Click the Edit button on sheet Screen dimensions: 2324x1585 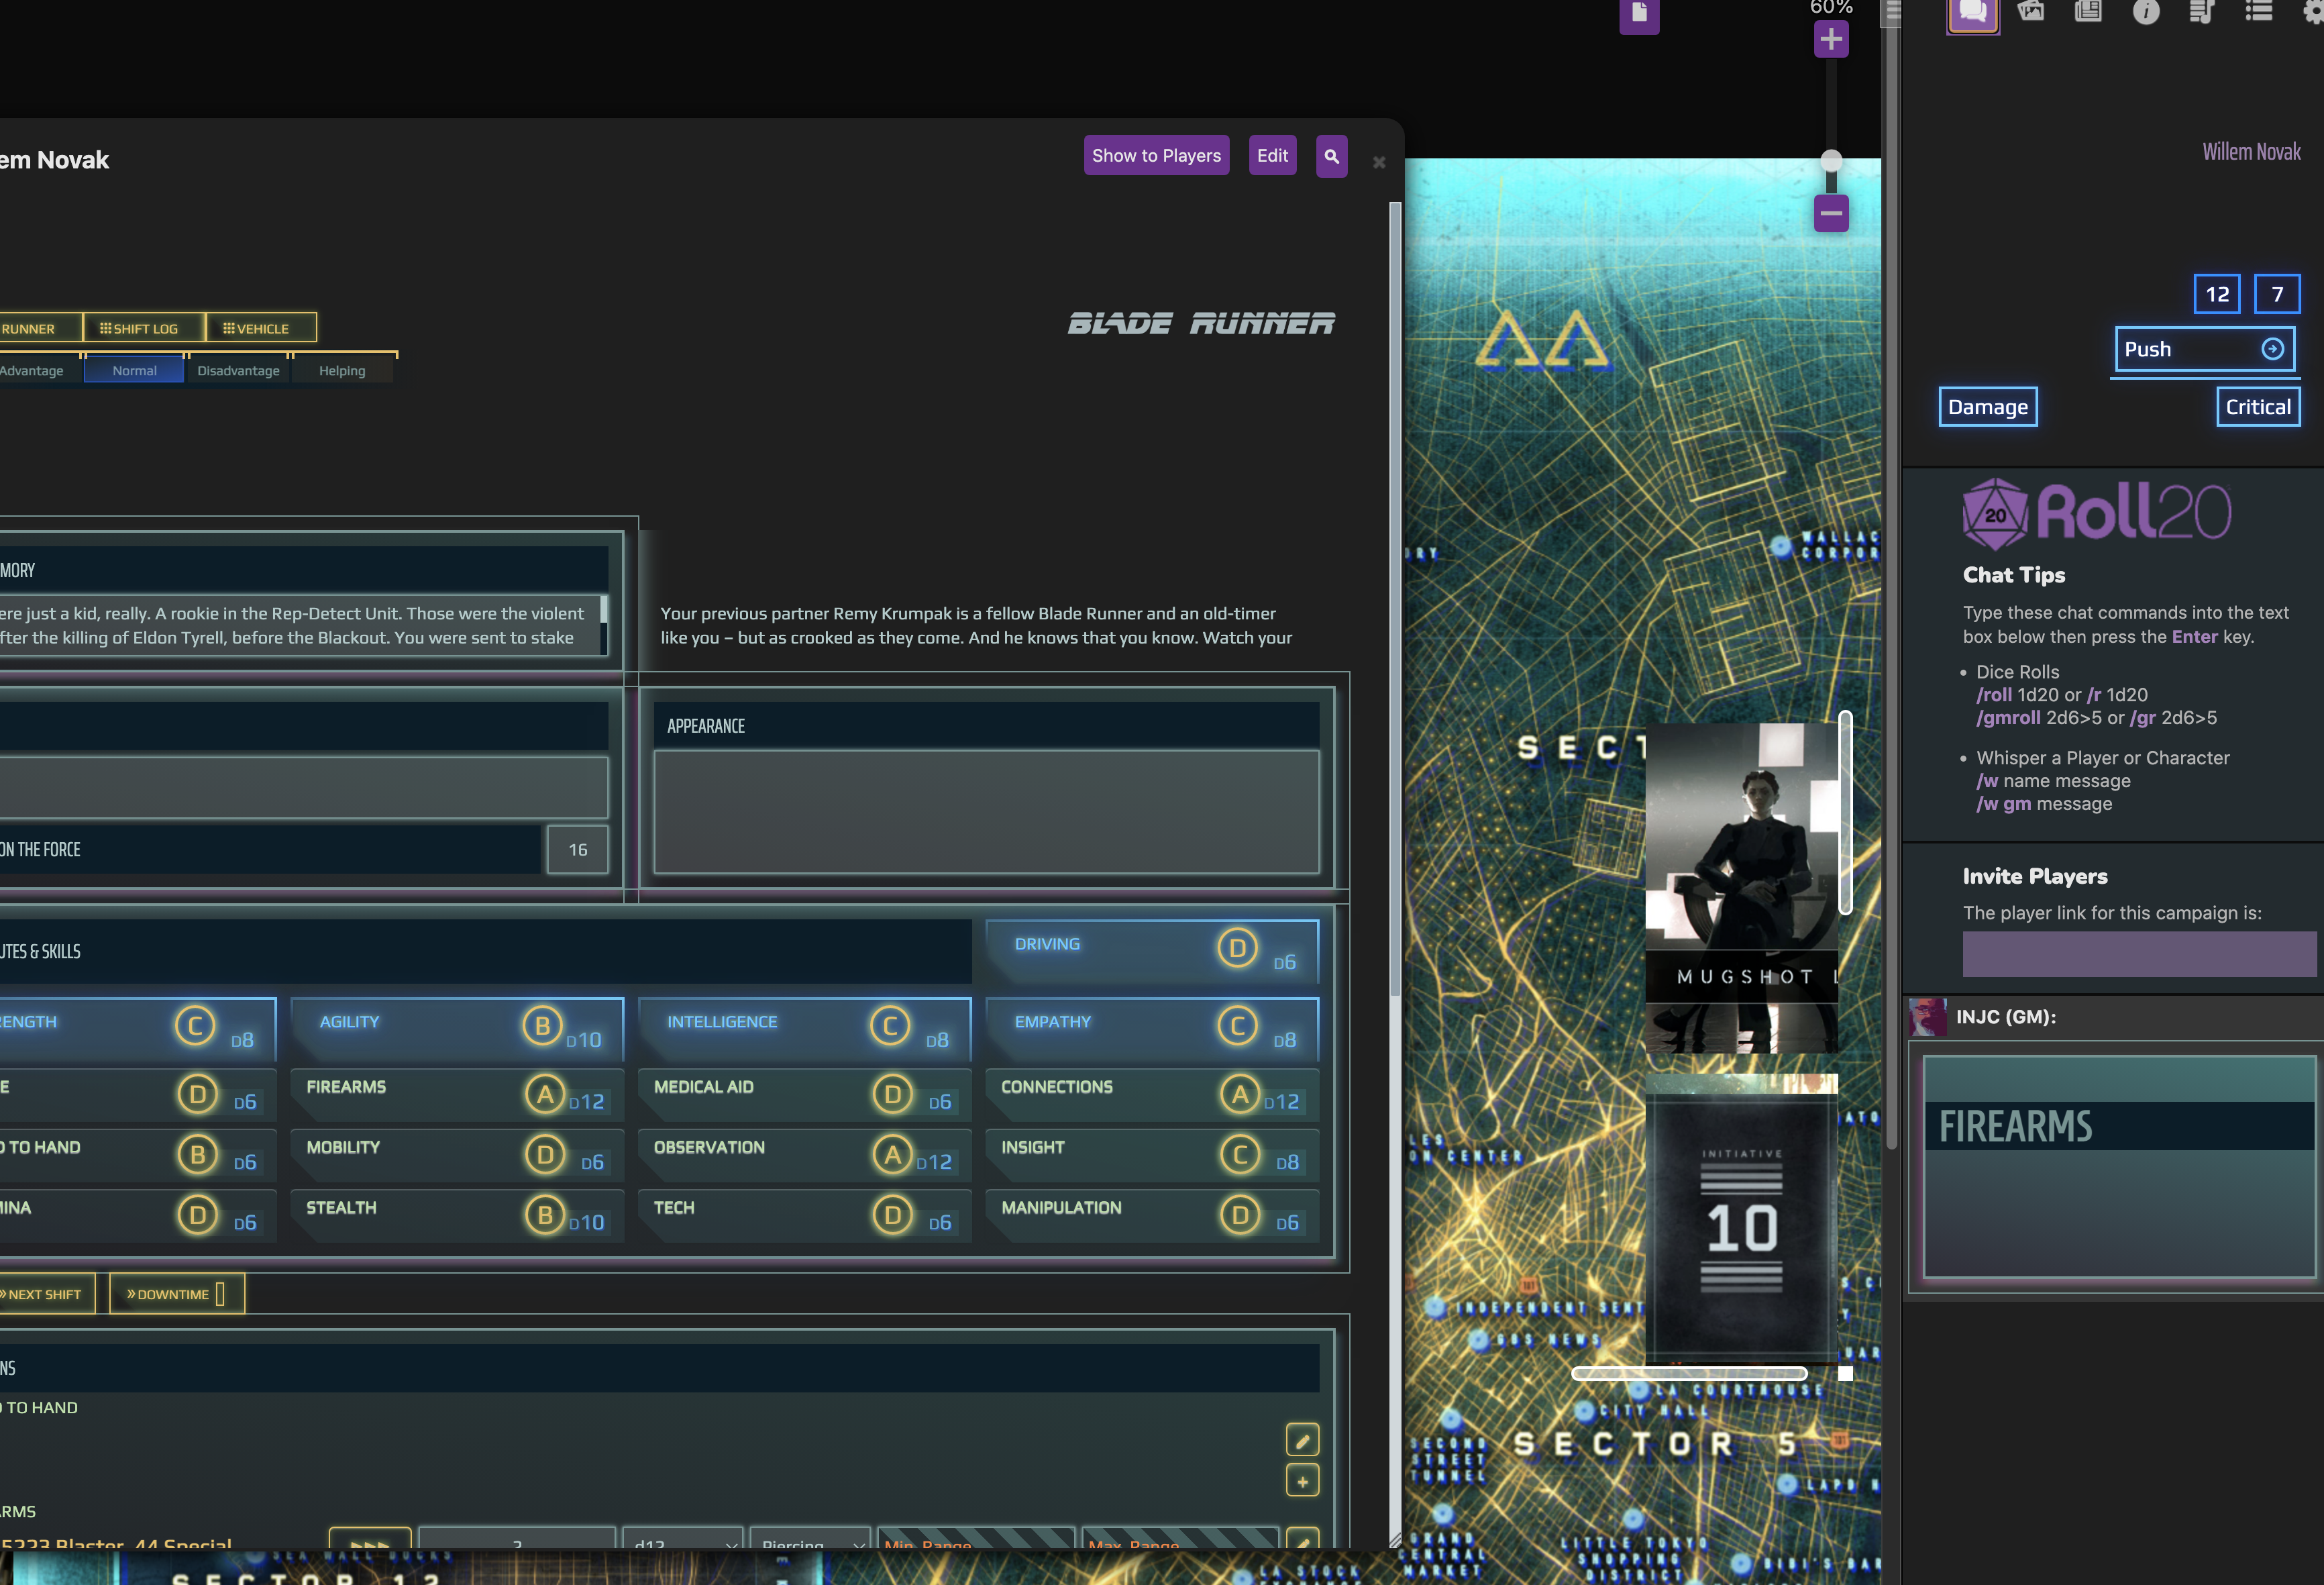point(1272,156)
